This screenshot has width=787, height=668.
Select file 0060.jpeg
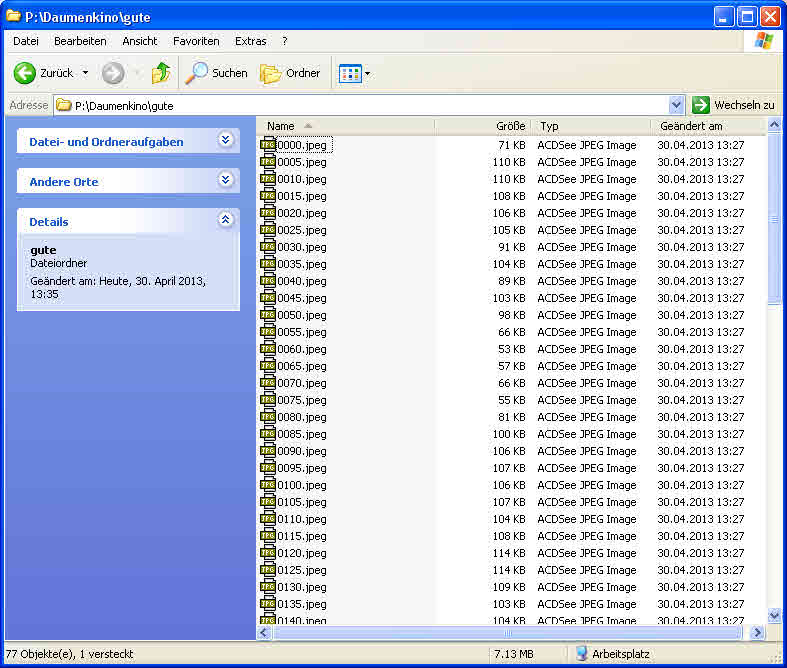[x=302, y=349]
